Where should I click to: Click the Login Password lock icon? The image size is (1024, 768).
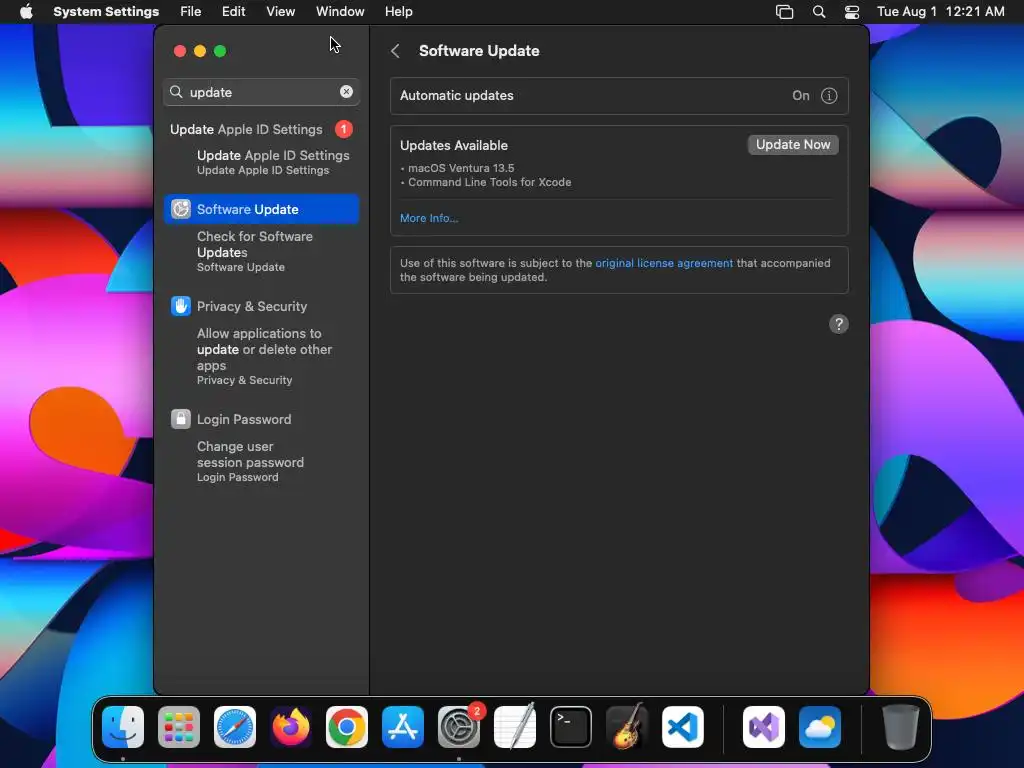point(181,419)
